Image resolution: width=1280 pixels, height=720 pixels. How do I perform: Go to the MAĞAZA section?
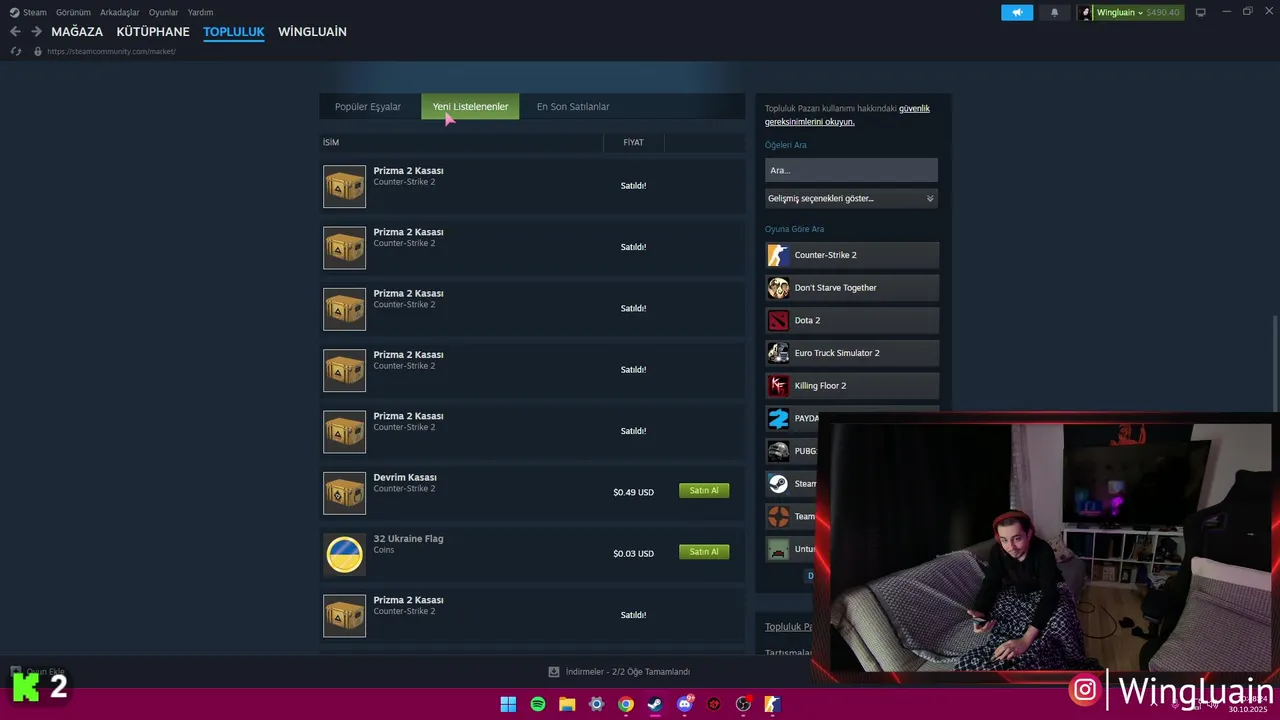[x=77, y=32]
